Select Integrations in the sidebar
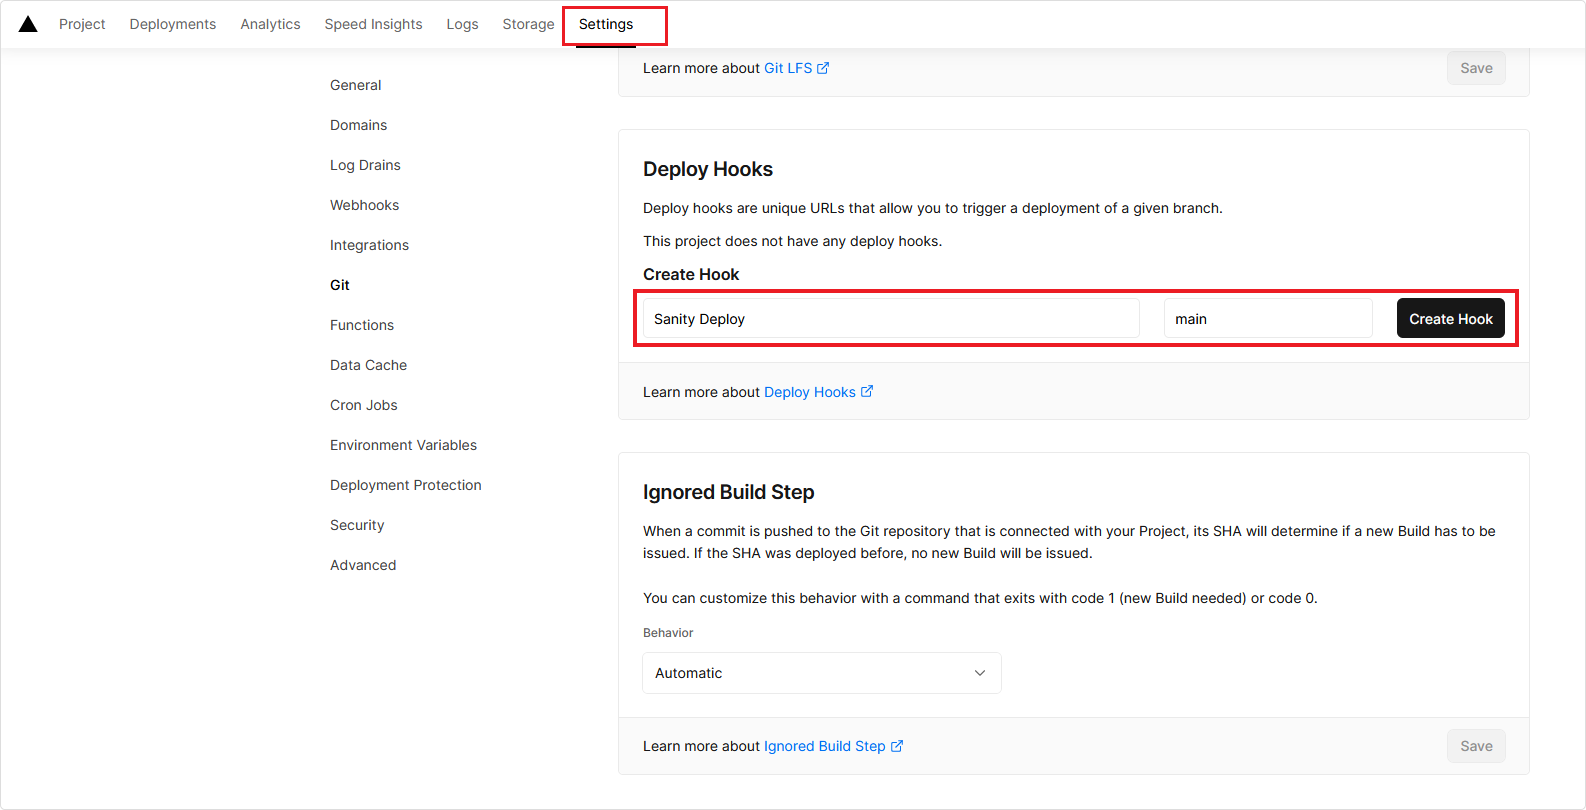 point(369,245)
